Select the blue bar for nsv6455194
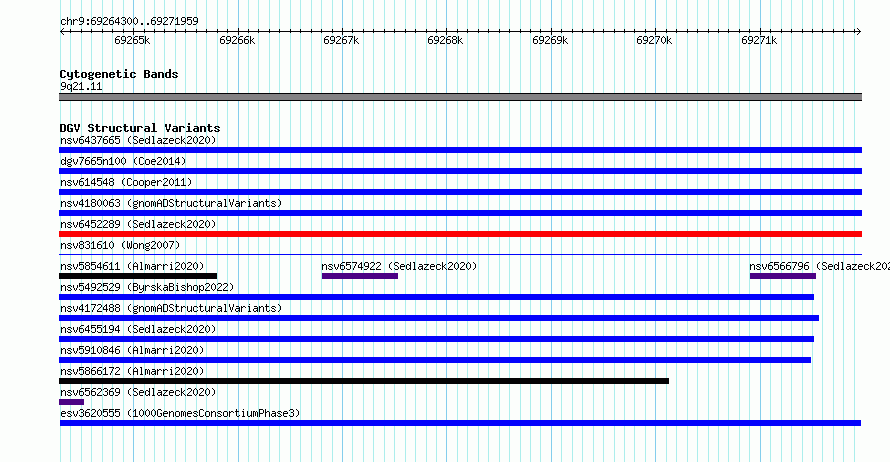890x462 pixels. (x=436, y=339)
